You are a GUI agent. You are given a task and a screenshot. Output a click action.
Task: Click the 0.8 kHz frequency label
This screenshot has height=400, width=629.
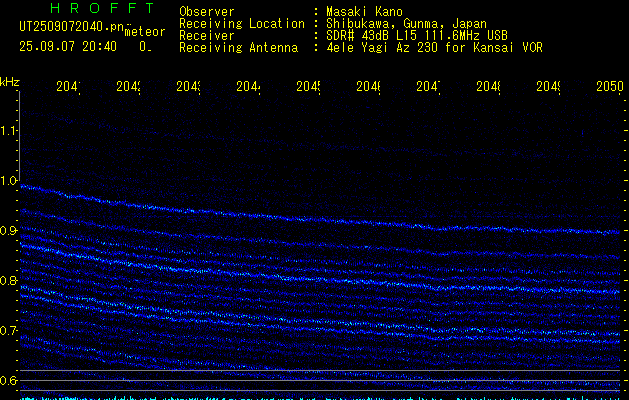pyautogui.click(x=9, y=280)
